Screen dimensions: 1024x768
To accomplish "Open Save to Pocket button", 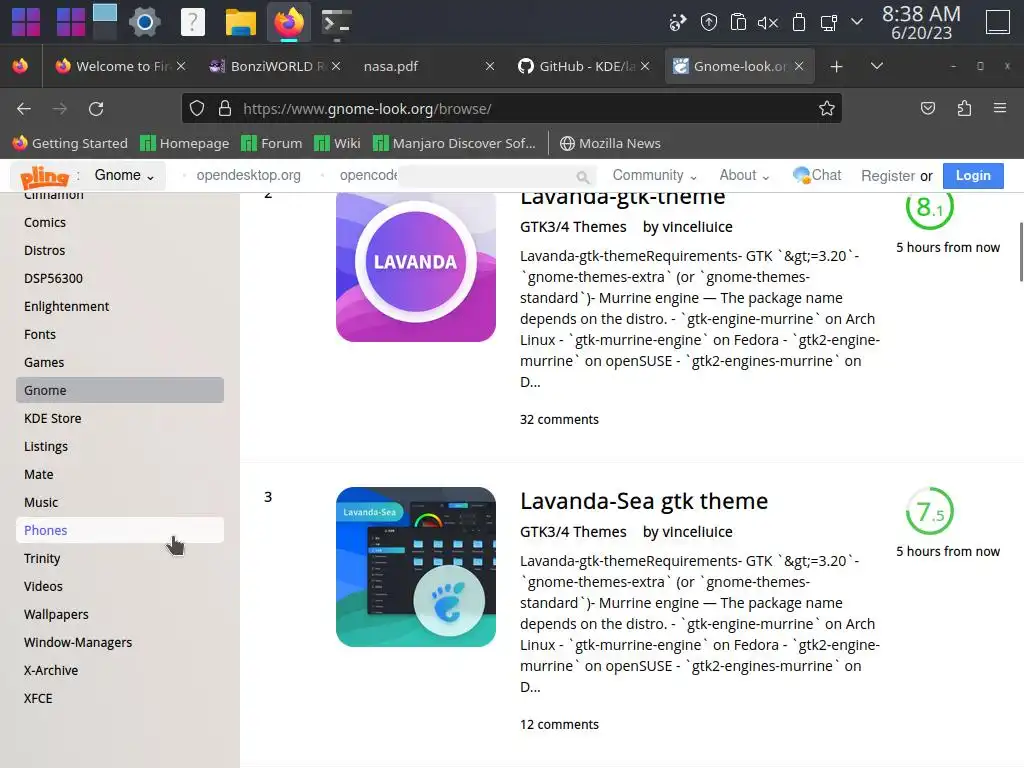I will click(x=928, y=108).
